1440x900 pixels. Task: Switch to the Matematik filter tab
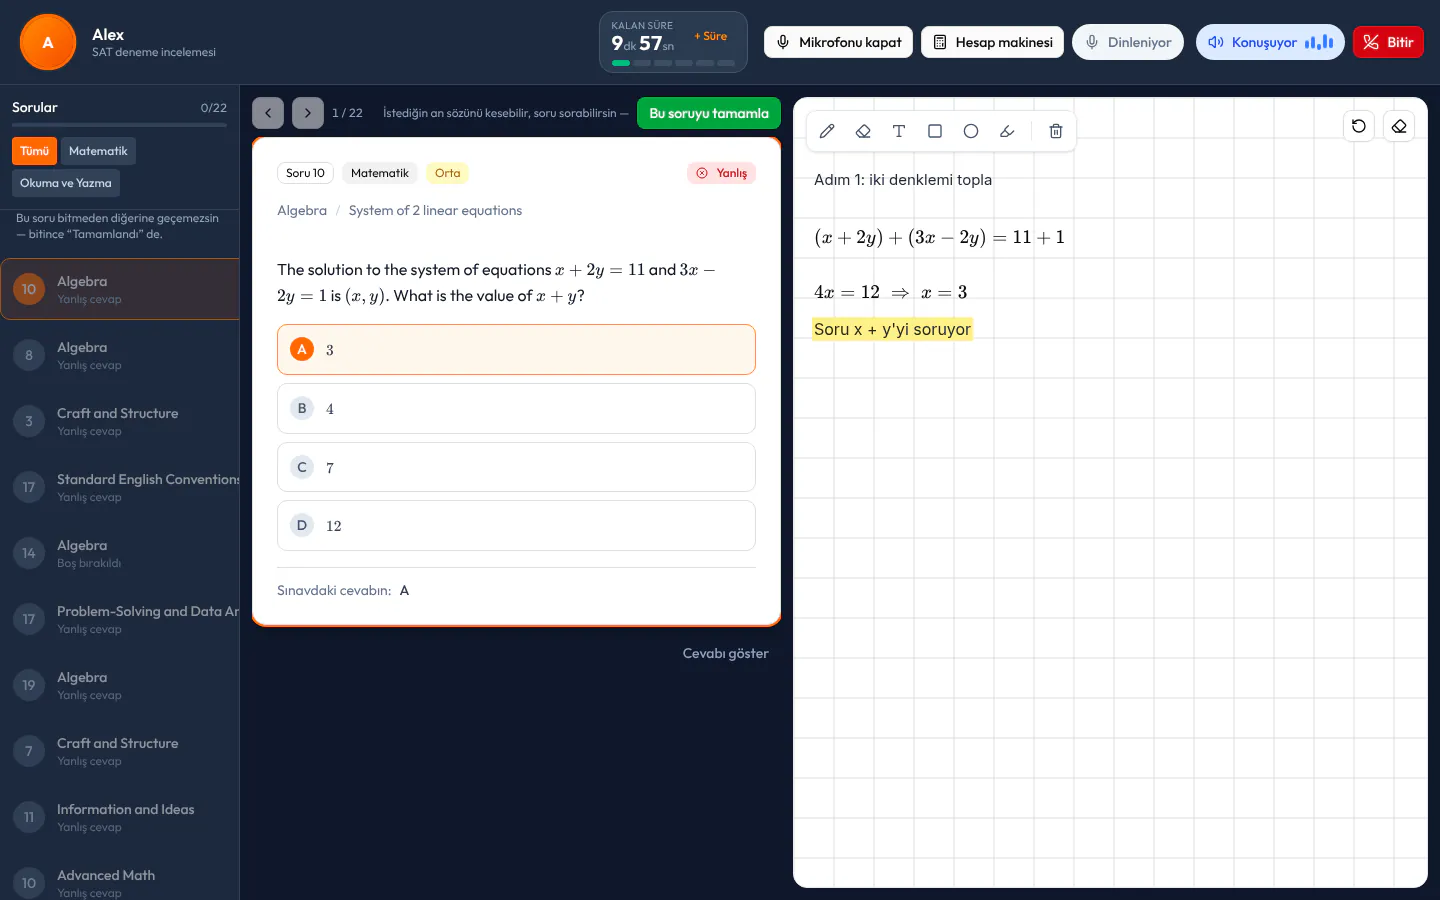click(x=98, y=151)
